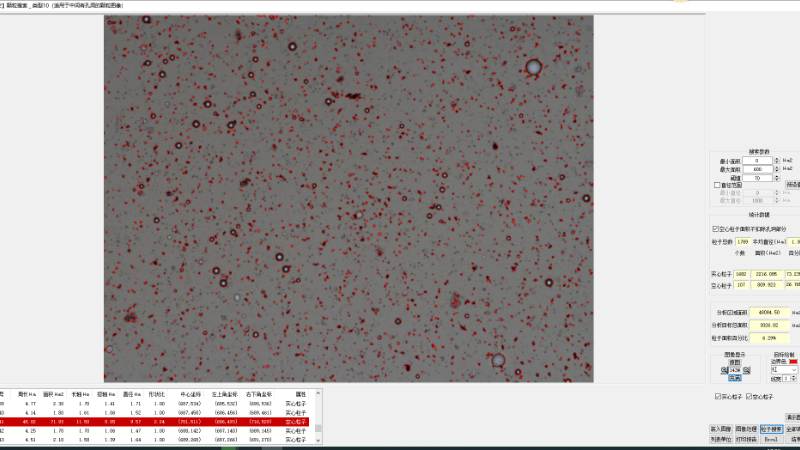Screen dimensions: 800x450
Task: Increase the minimum area spinner value
Action: click(777, 158)
